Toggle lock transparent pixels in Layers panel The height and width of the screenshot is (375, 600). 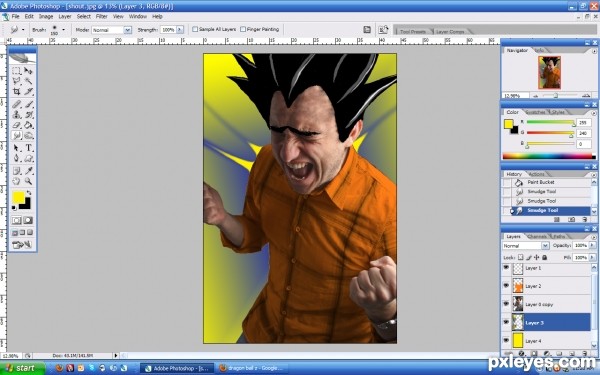click(x=520, y=258)
